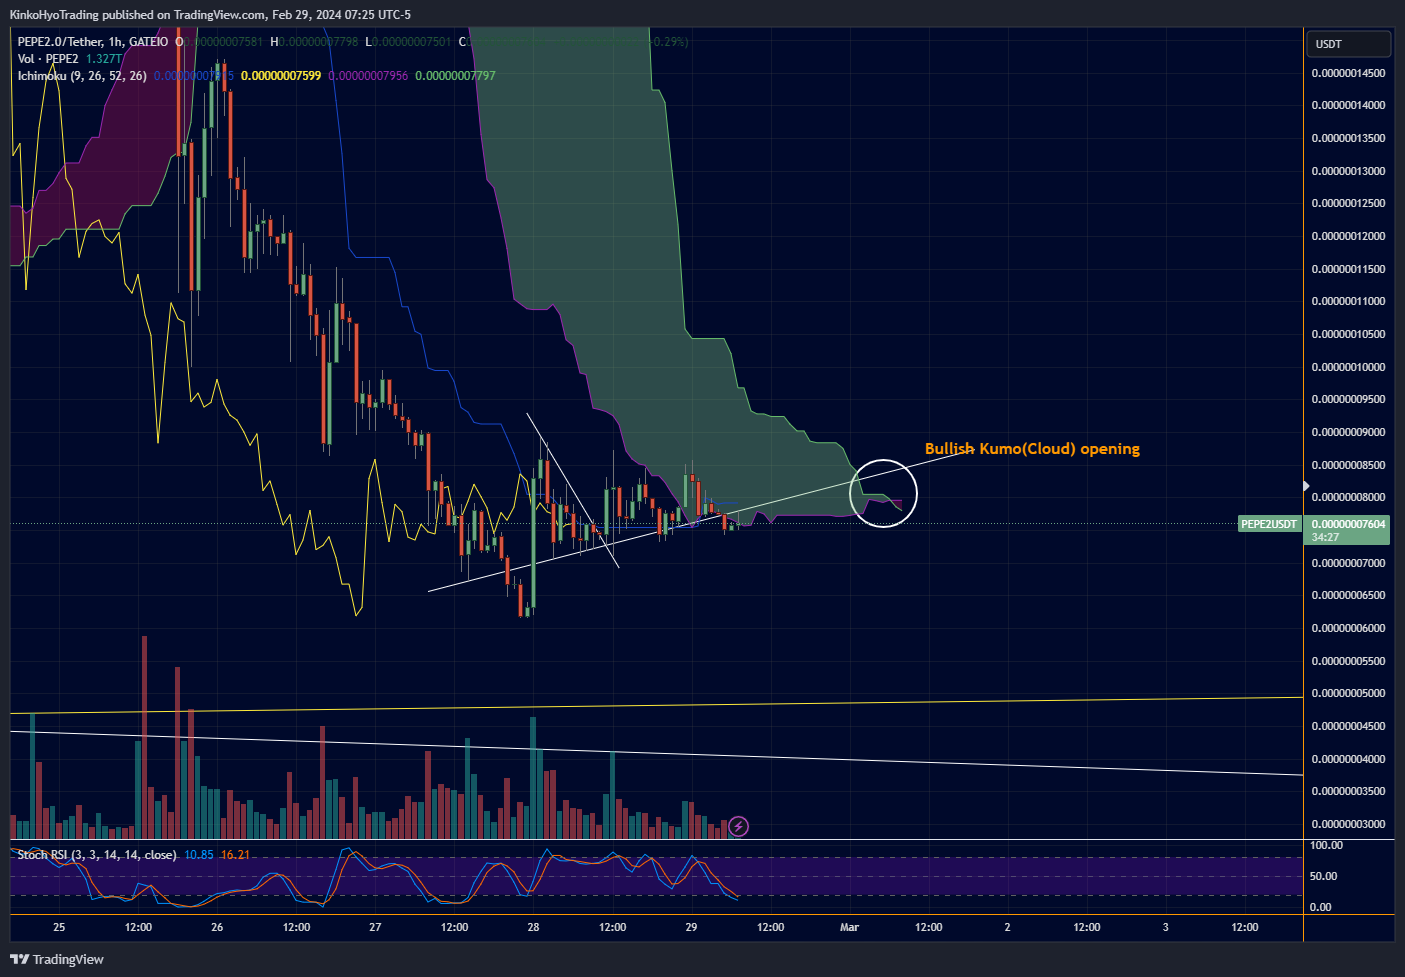
Task: Click the 0.00000009000 price axis label
Action: tap(1348, 432)
